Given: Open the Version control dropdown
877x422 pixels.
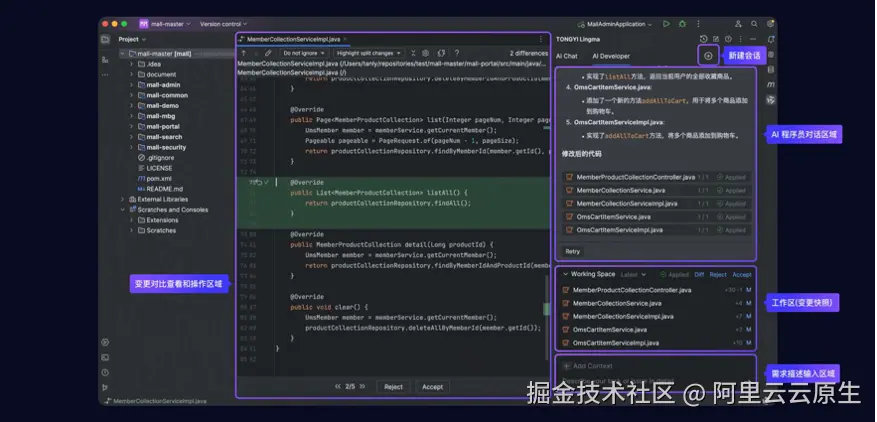Looking at the screenshot, I should (x=223, y=24).
